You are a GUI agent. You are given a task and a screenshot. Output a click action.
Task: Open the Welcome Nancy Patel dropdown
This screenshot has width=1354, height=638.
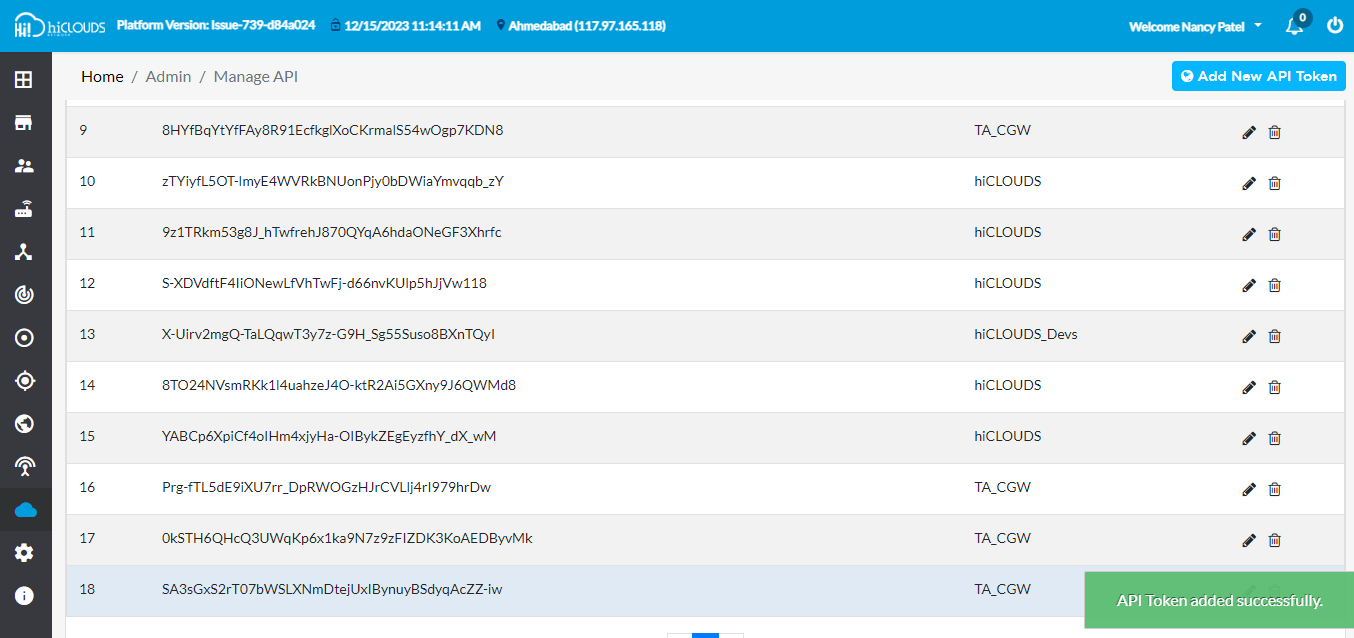[1195, 27]
